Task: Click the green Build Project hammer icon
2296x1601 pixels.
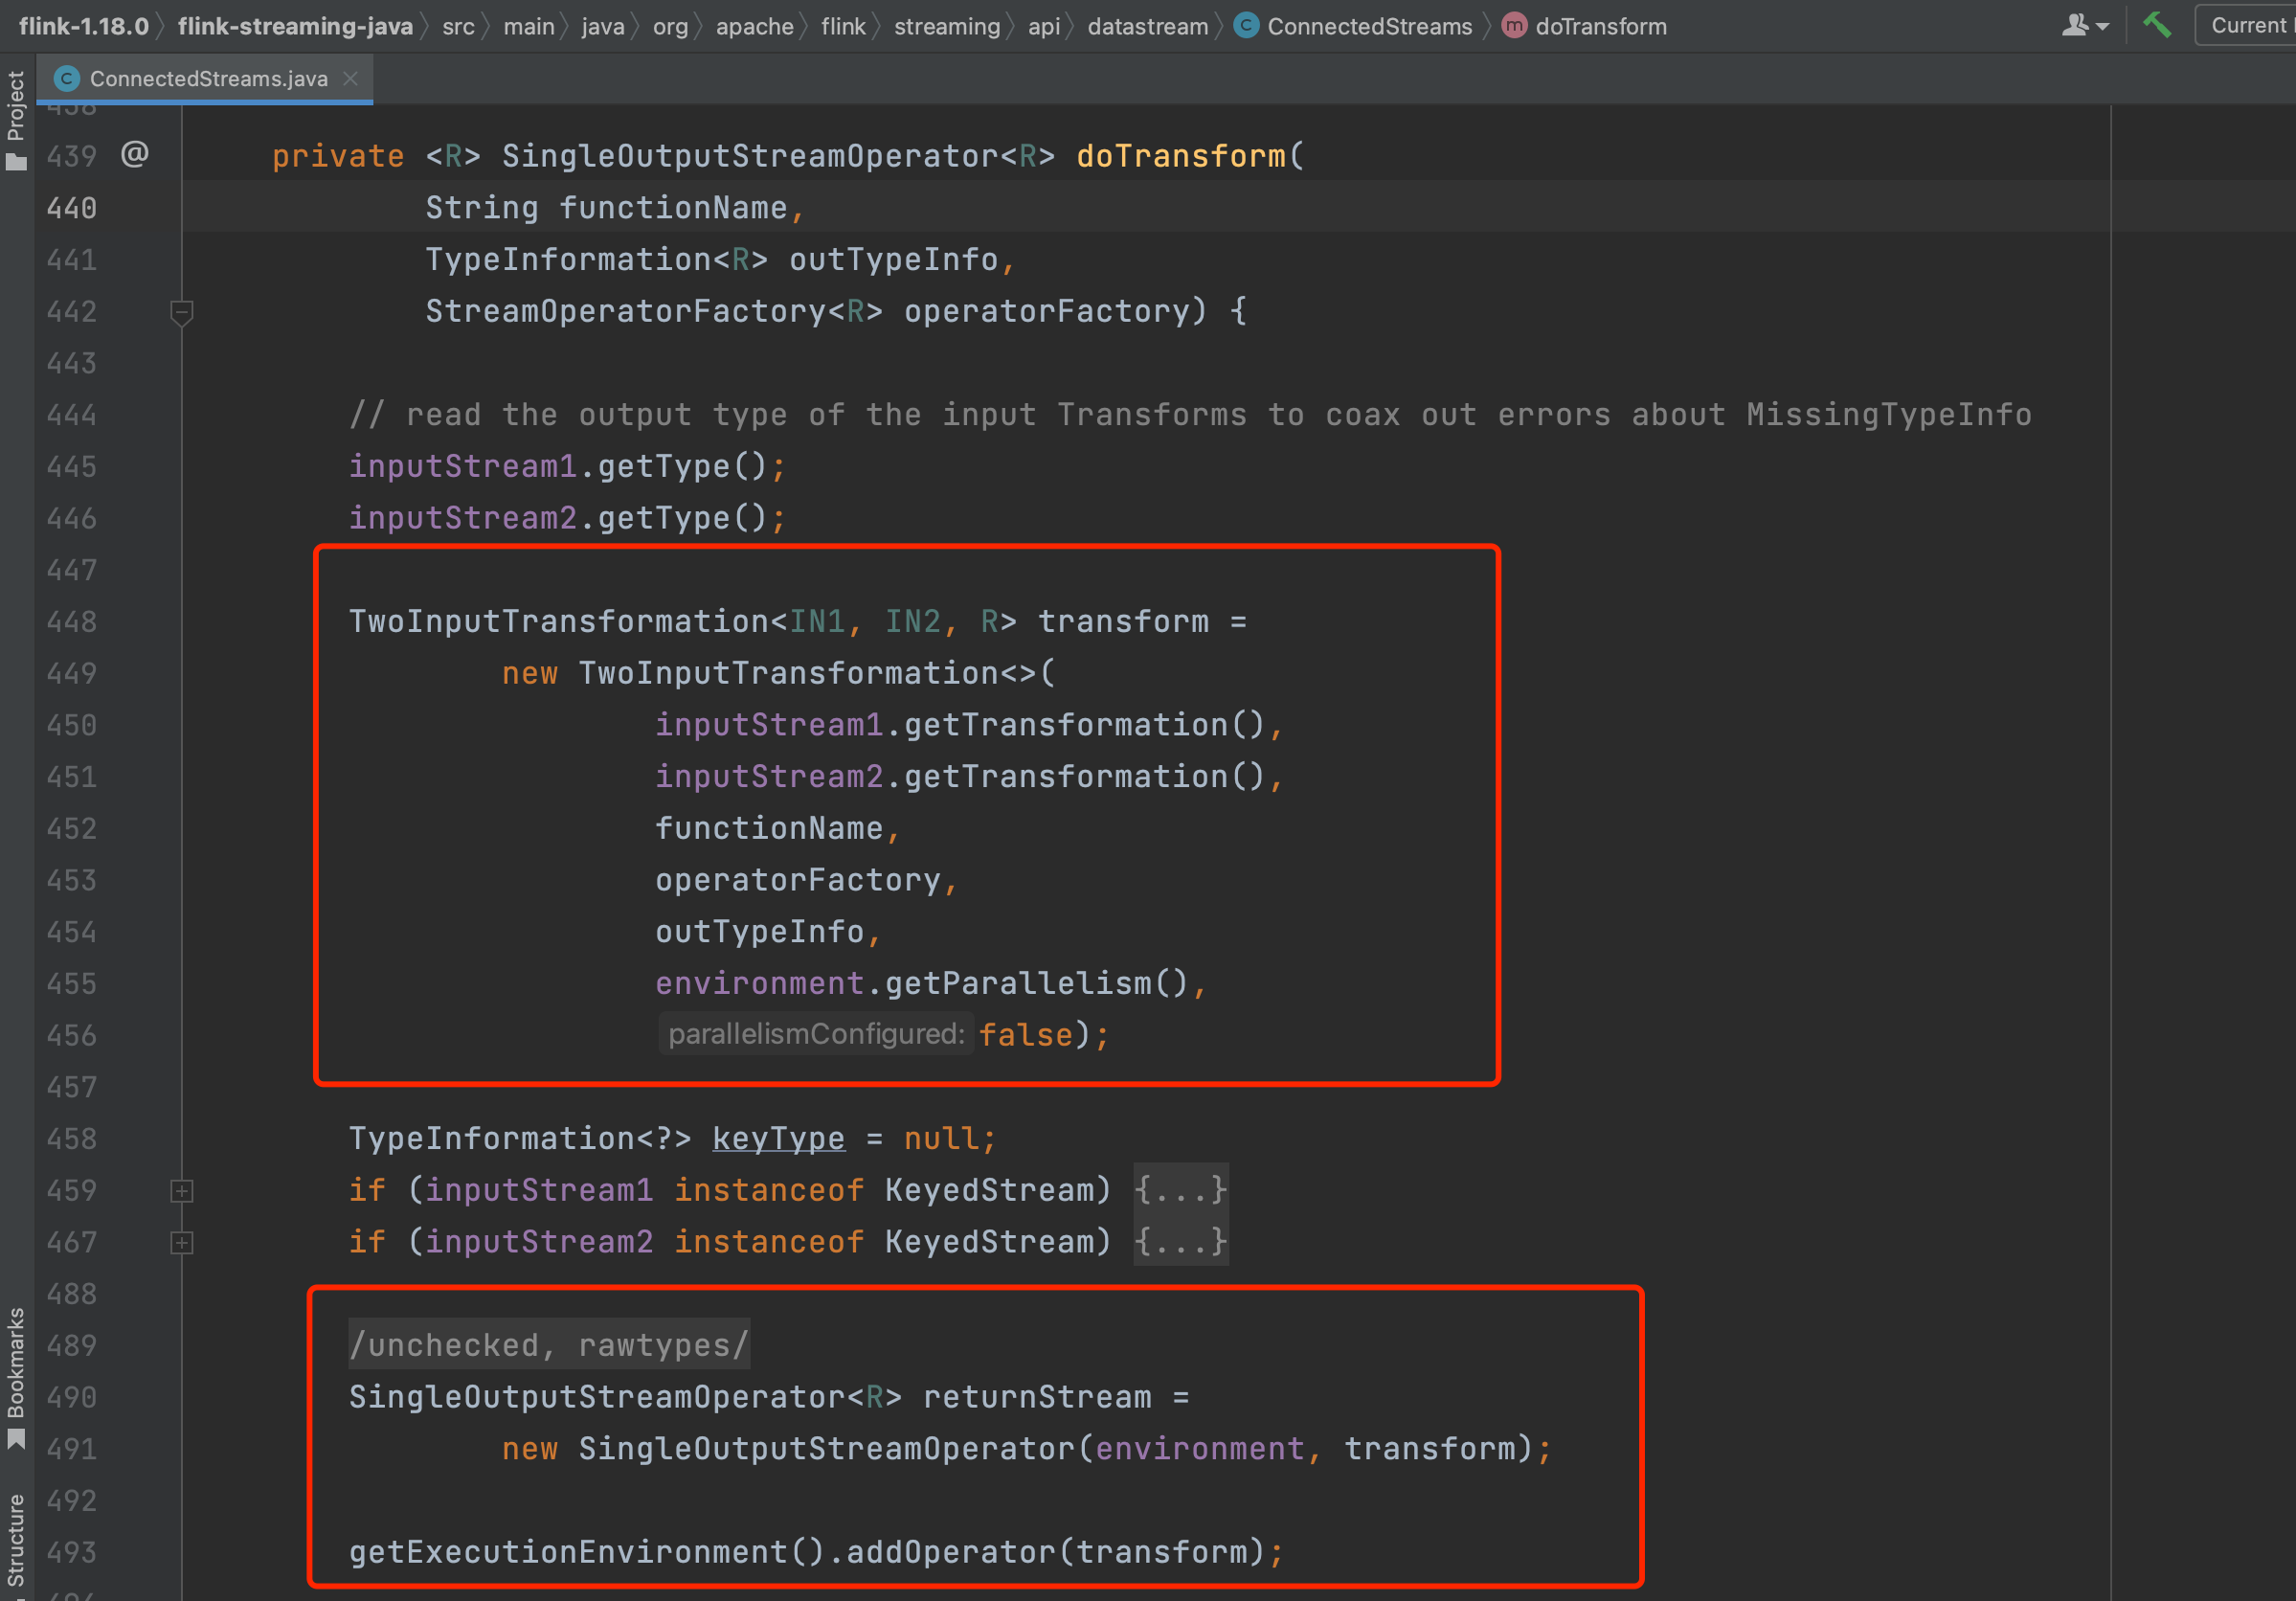Action: (x=2156, y=25)
